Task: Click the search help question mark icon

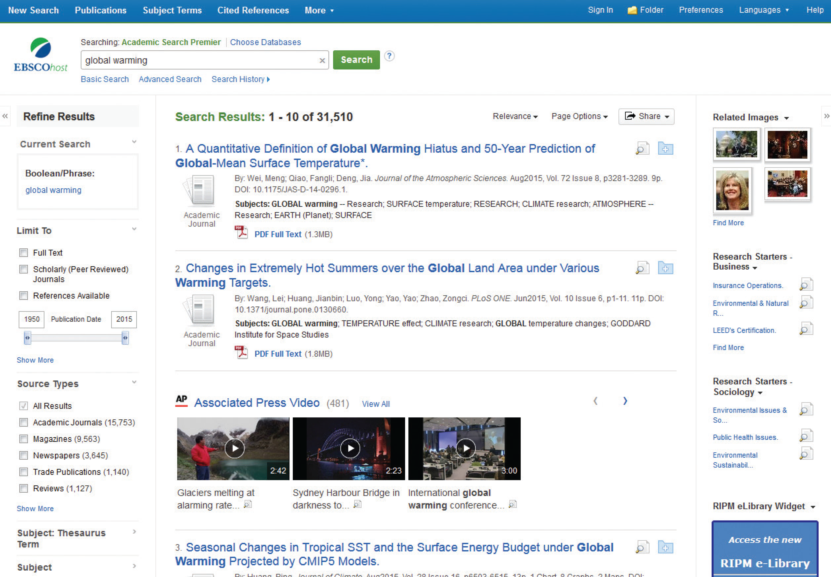Action: click(389, 56)
